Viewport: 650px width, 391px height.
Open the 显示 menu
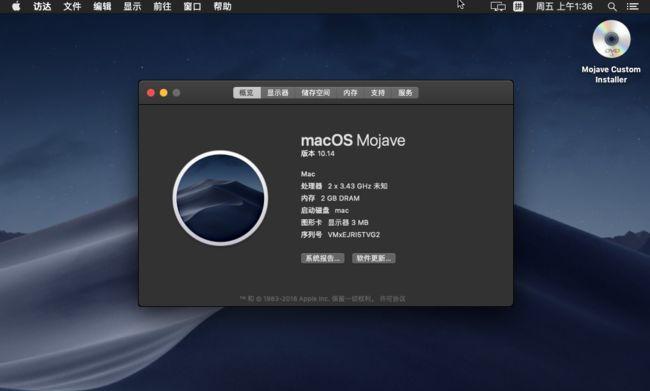tap(132, 6)
